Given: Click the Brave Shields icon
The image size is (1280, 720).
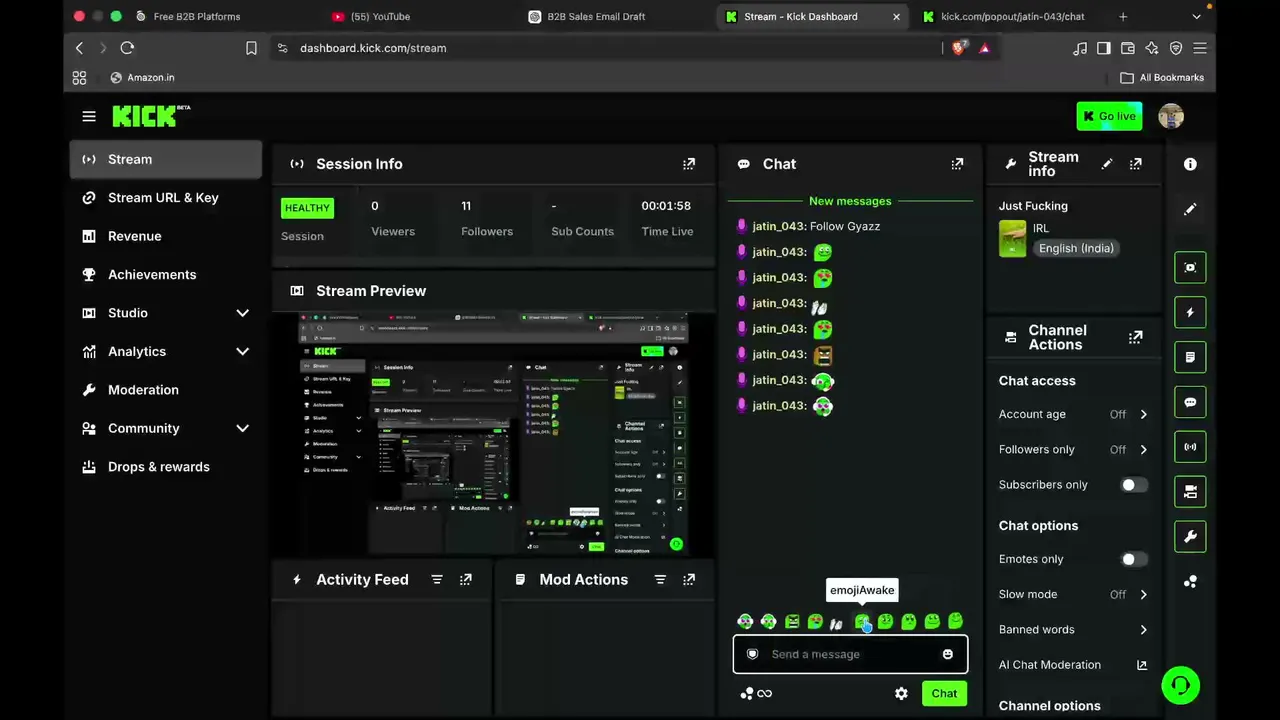Looking at the screenshot, I should point(959,48).
